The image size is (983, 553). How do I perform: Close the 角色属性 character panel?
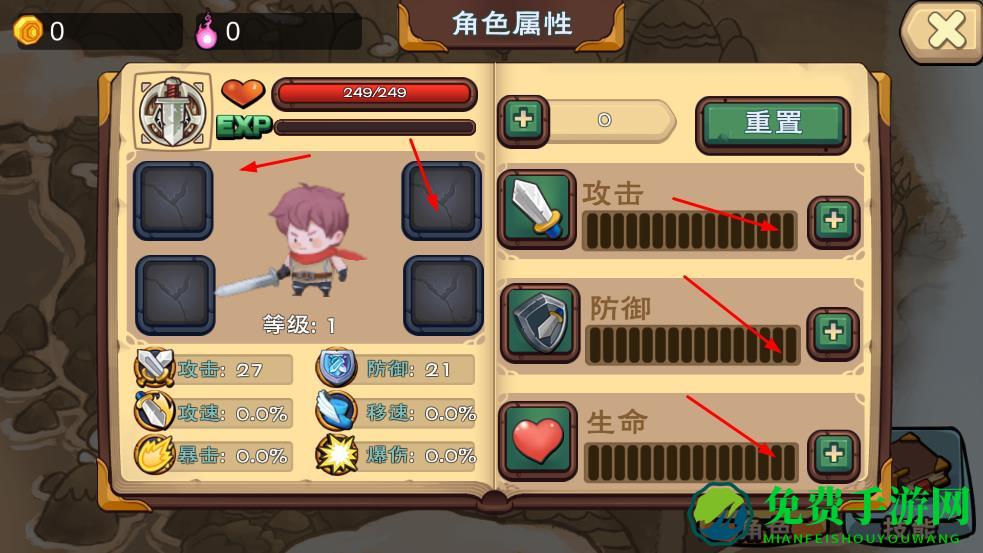coord(944,31)
